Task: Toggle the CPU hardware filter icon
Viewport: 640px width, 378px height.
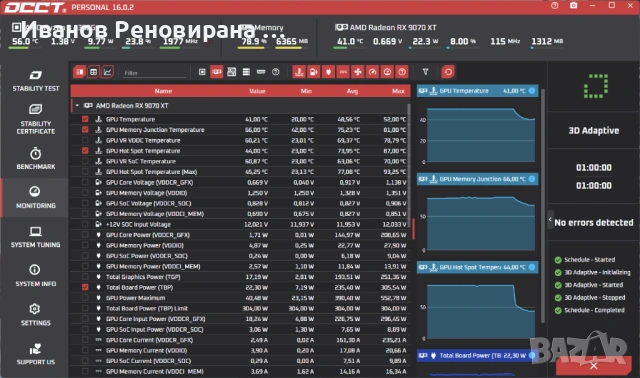Action: coord(202,72)
